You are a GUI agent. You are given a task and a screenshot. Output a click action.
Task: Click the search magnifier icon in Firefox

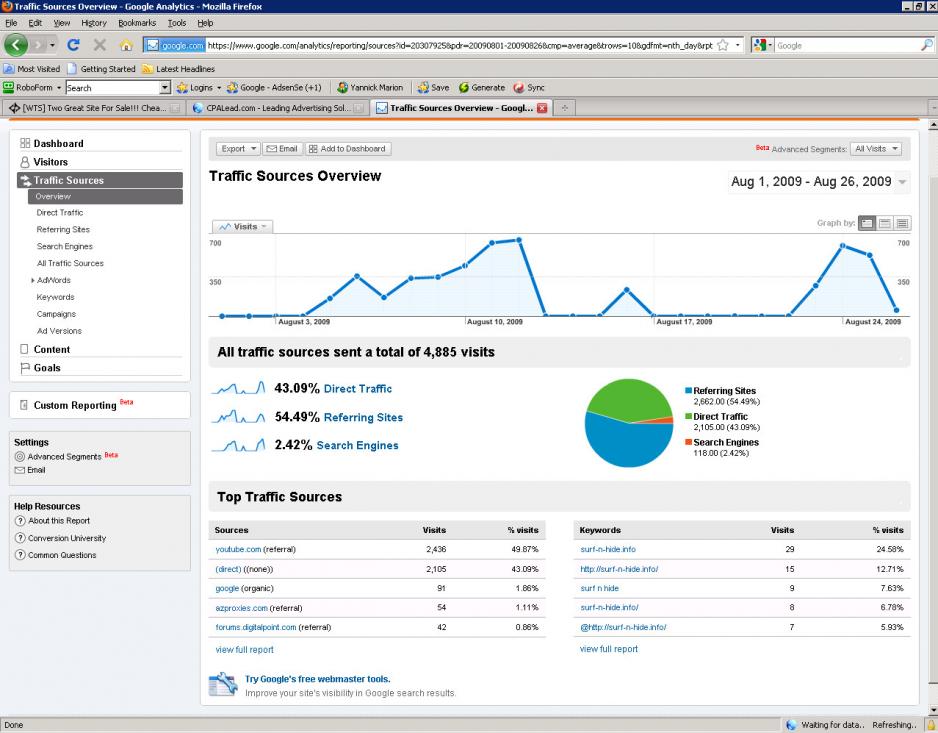(926, 45)
